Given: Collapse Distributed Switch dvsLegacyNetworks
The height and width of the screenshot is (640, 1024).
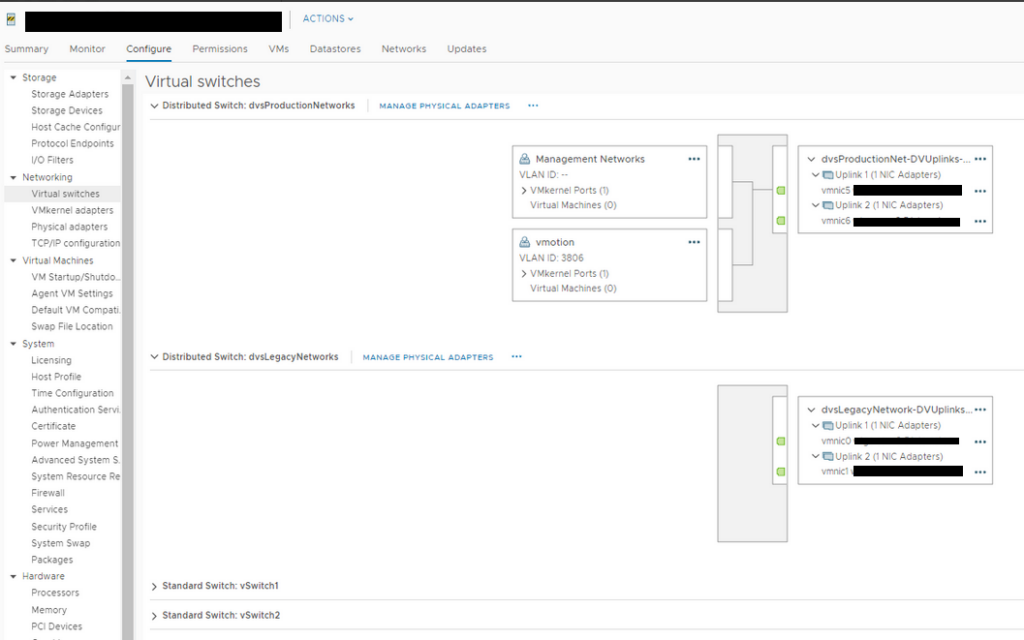Looking at the screenshot, I should tap(154, 357).
